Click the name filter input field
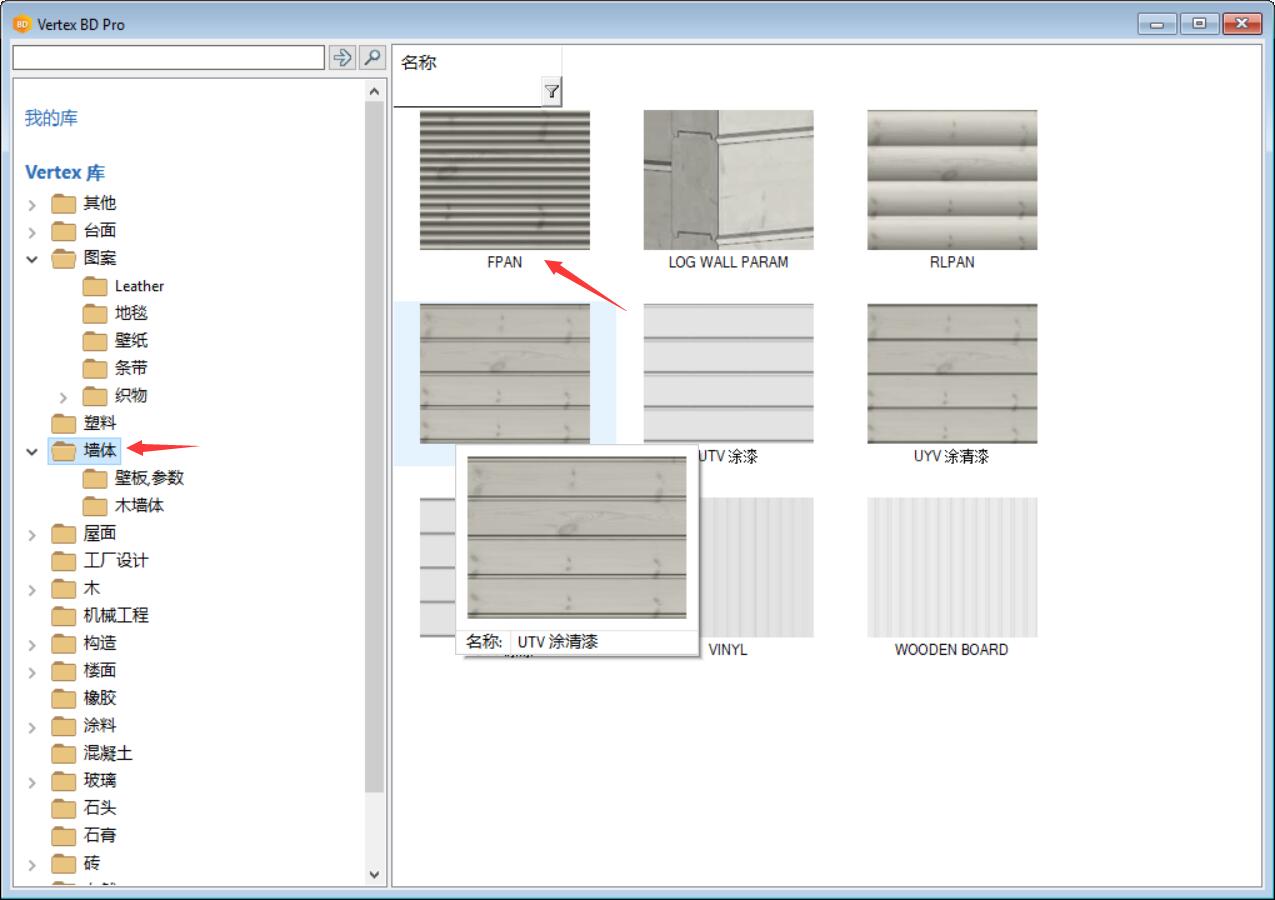The image size is (1275, 900). (467, 92)
